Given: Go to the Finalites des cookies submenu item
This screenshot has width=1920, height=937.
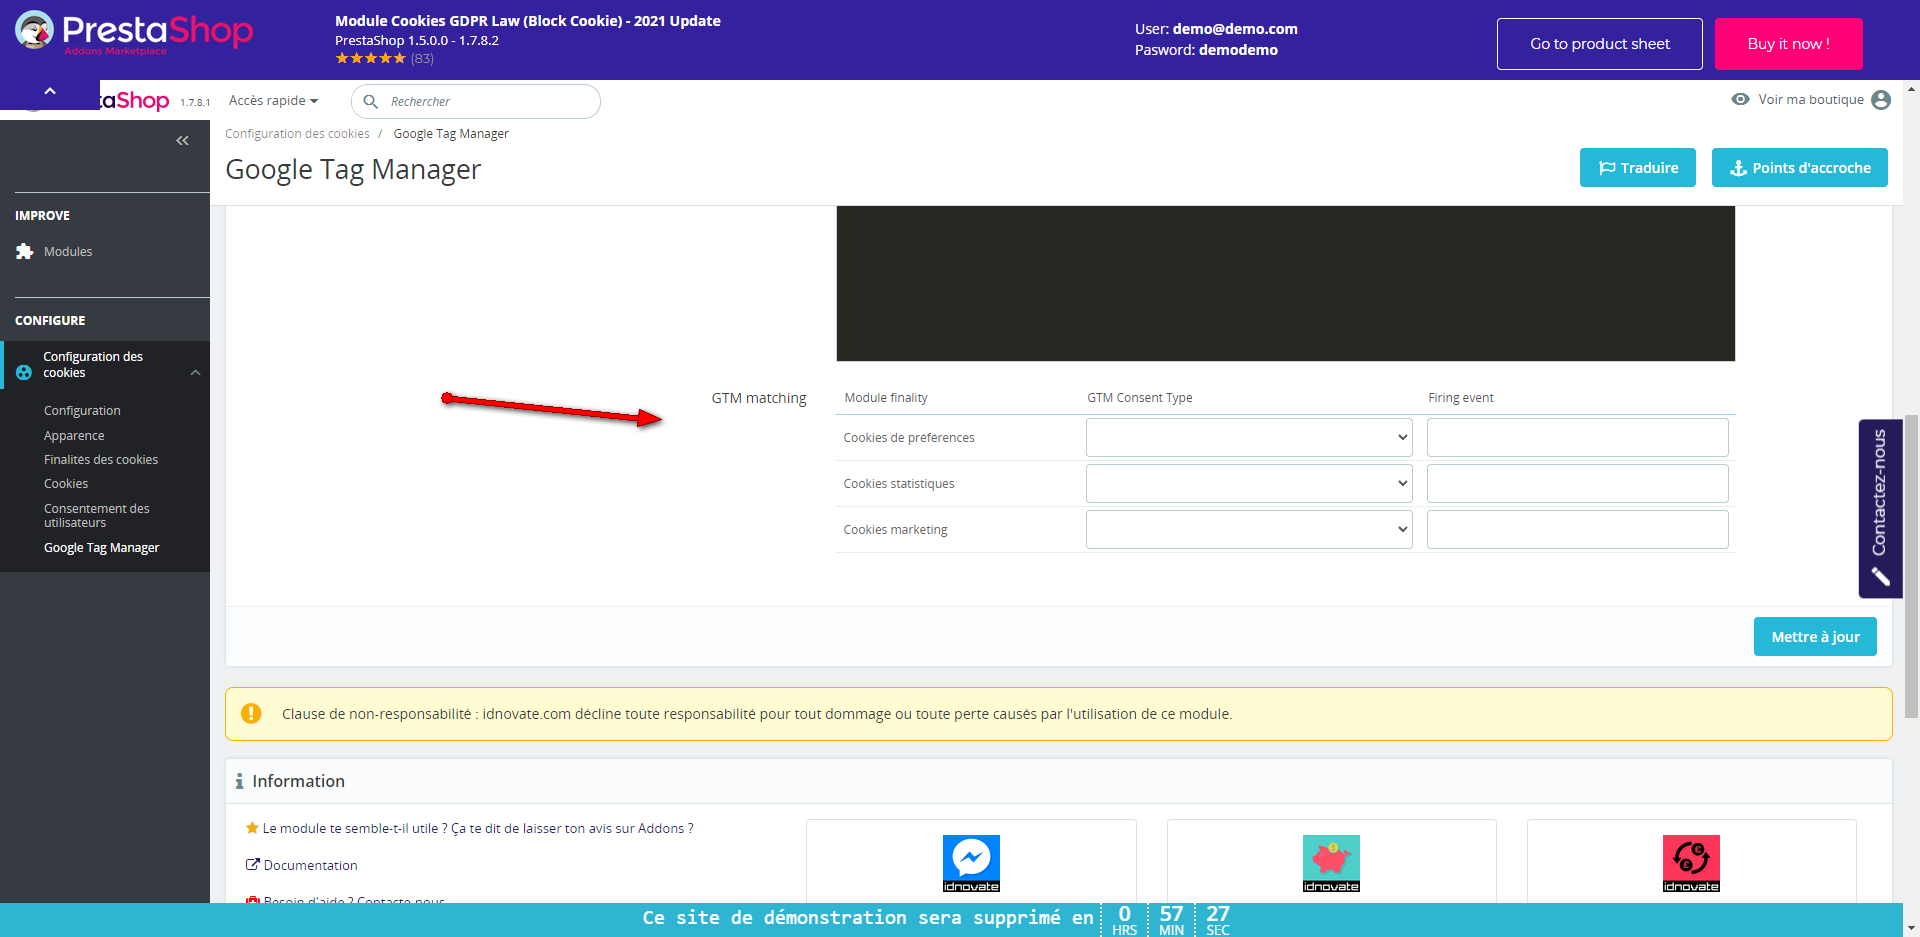Looking at the screenshot, I should point(101,460).
